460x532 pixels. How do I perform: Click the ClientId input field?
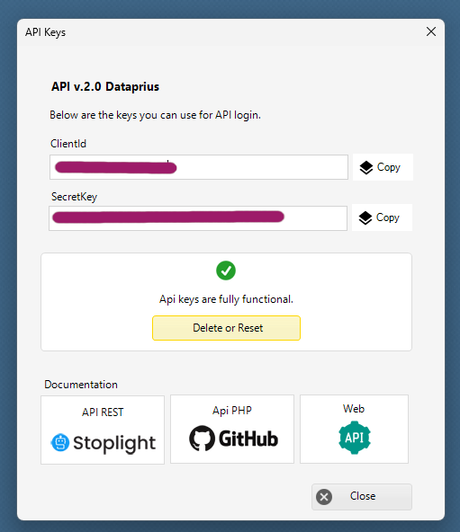(199, 167)
